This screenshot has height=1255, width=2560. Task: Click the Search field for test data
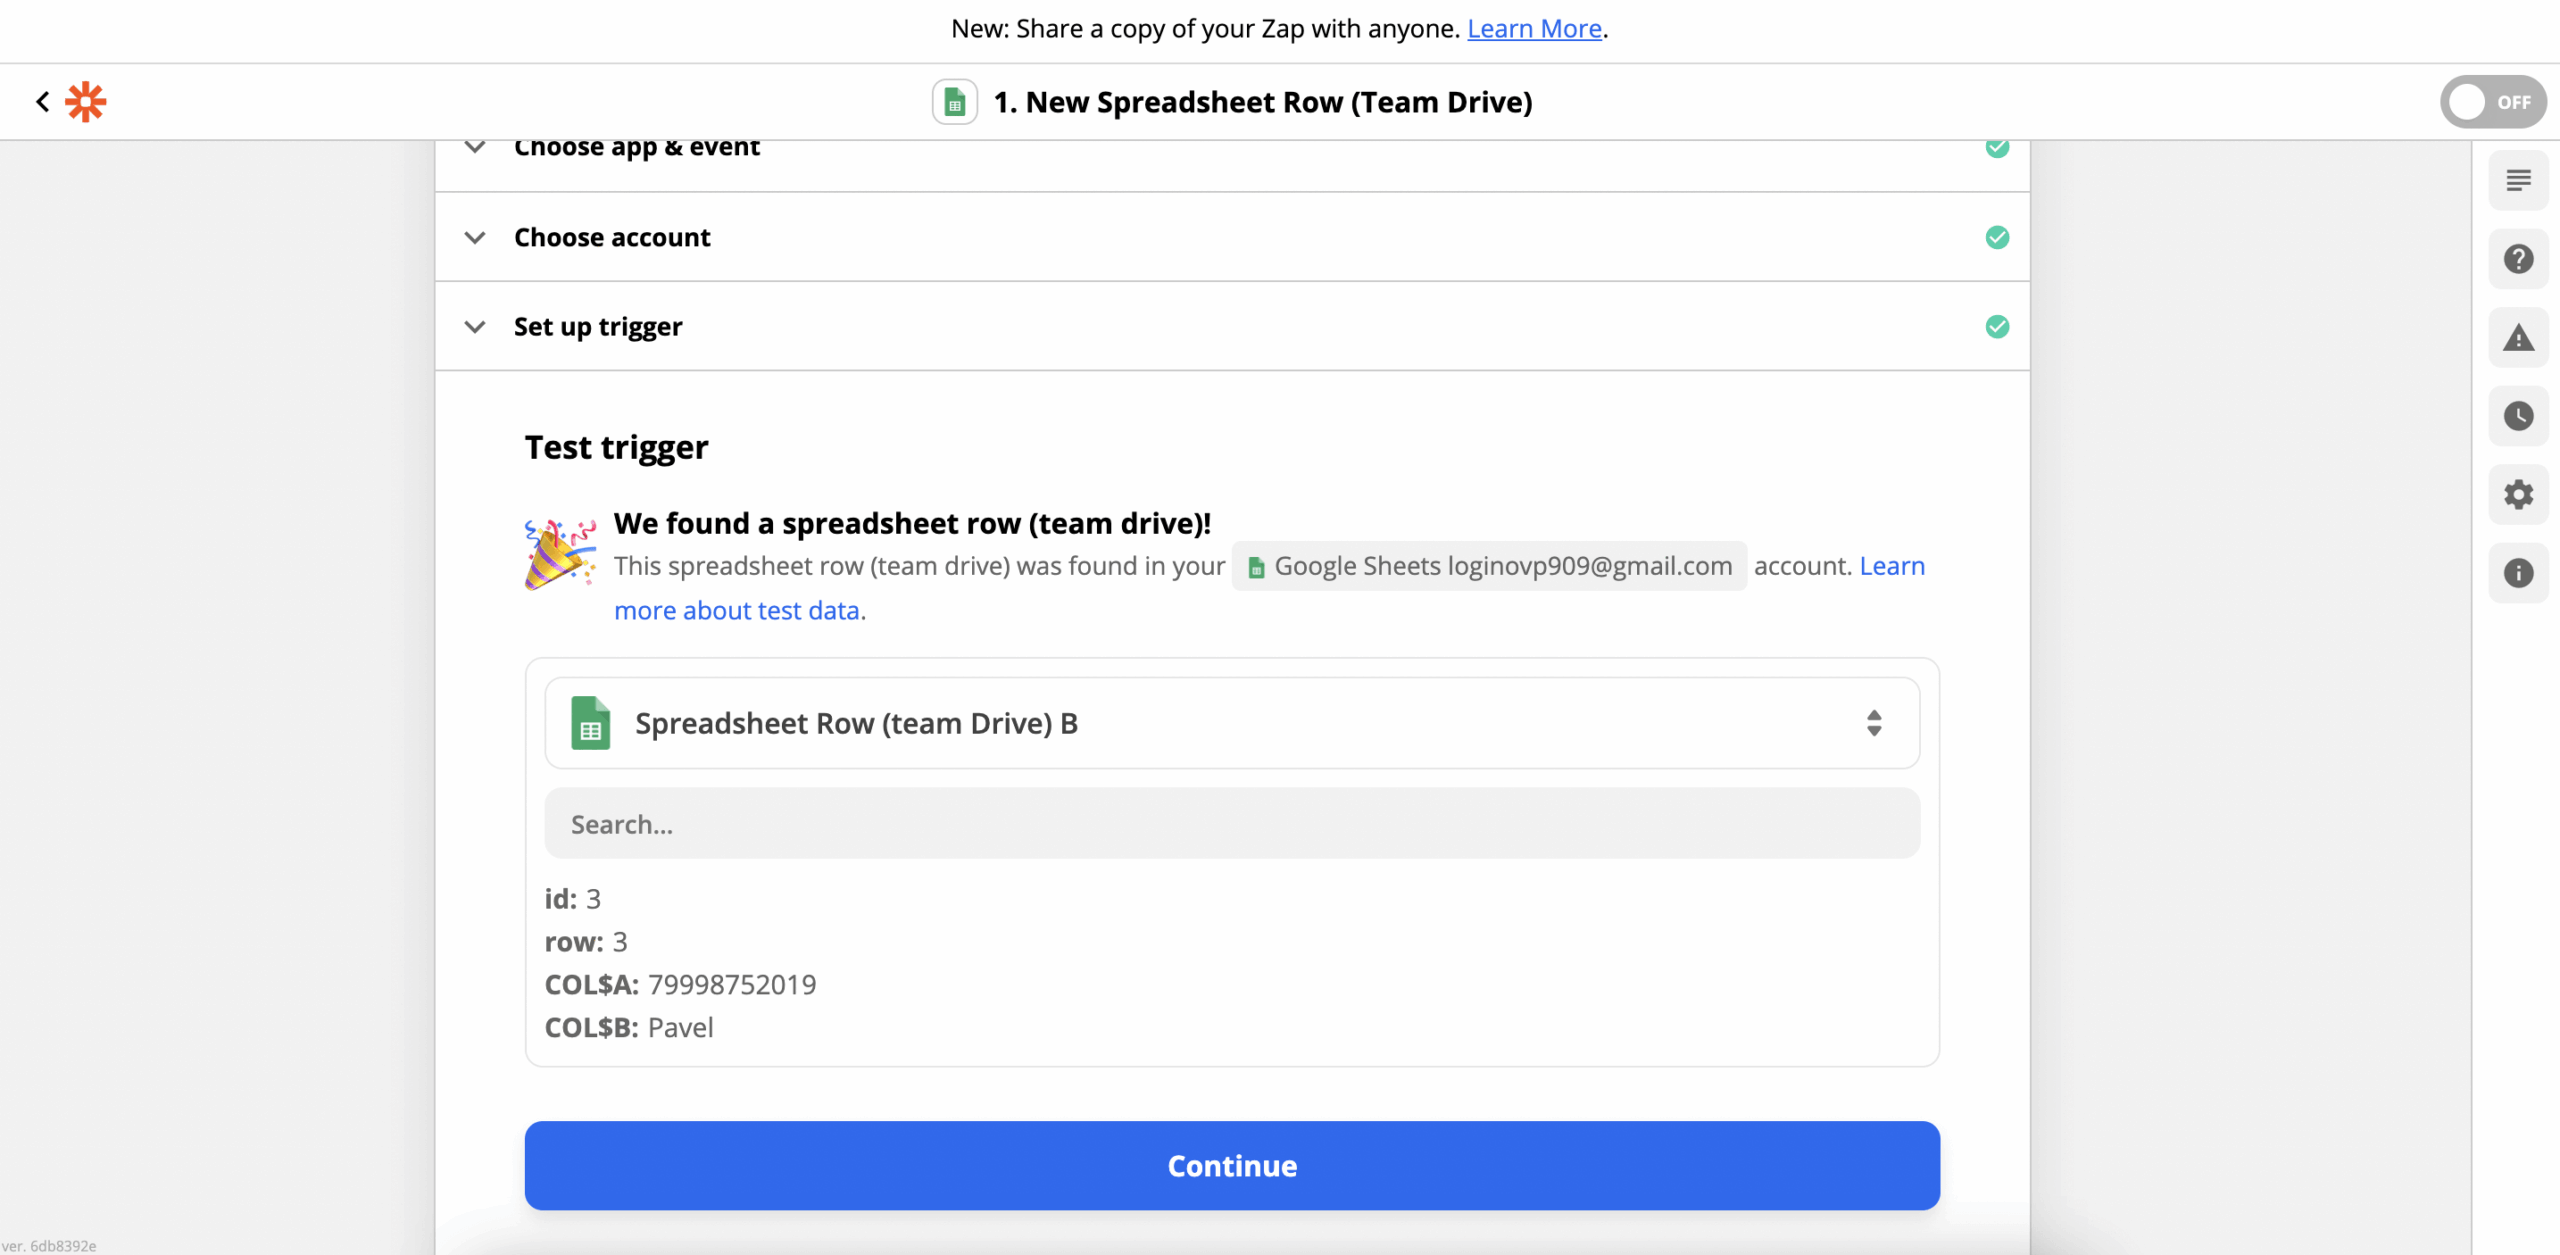click(x=1231, y=824)
